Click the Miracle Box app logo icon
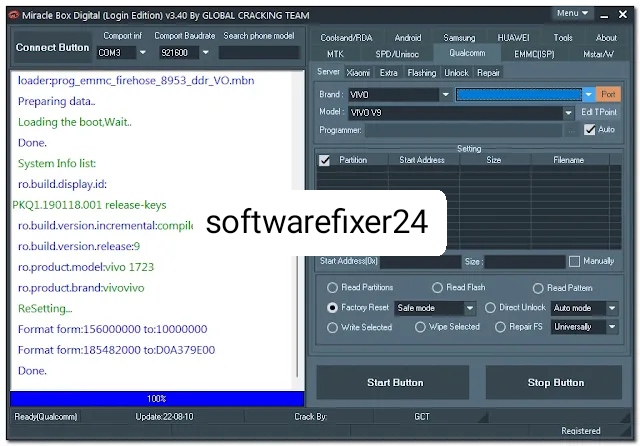The height and width of the screenshot is (446, 640). click(14, 16)
